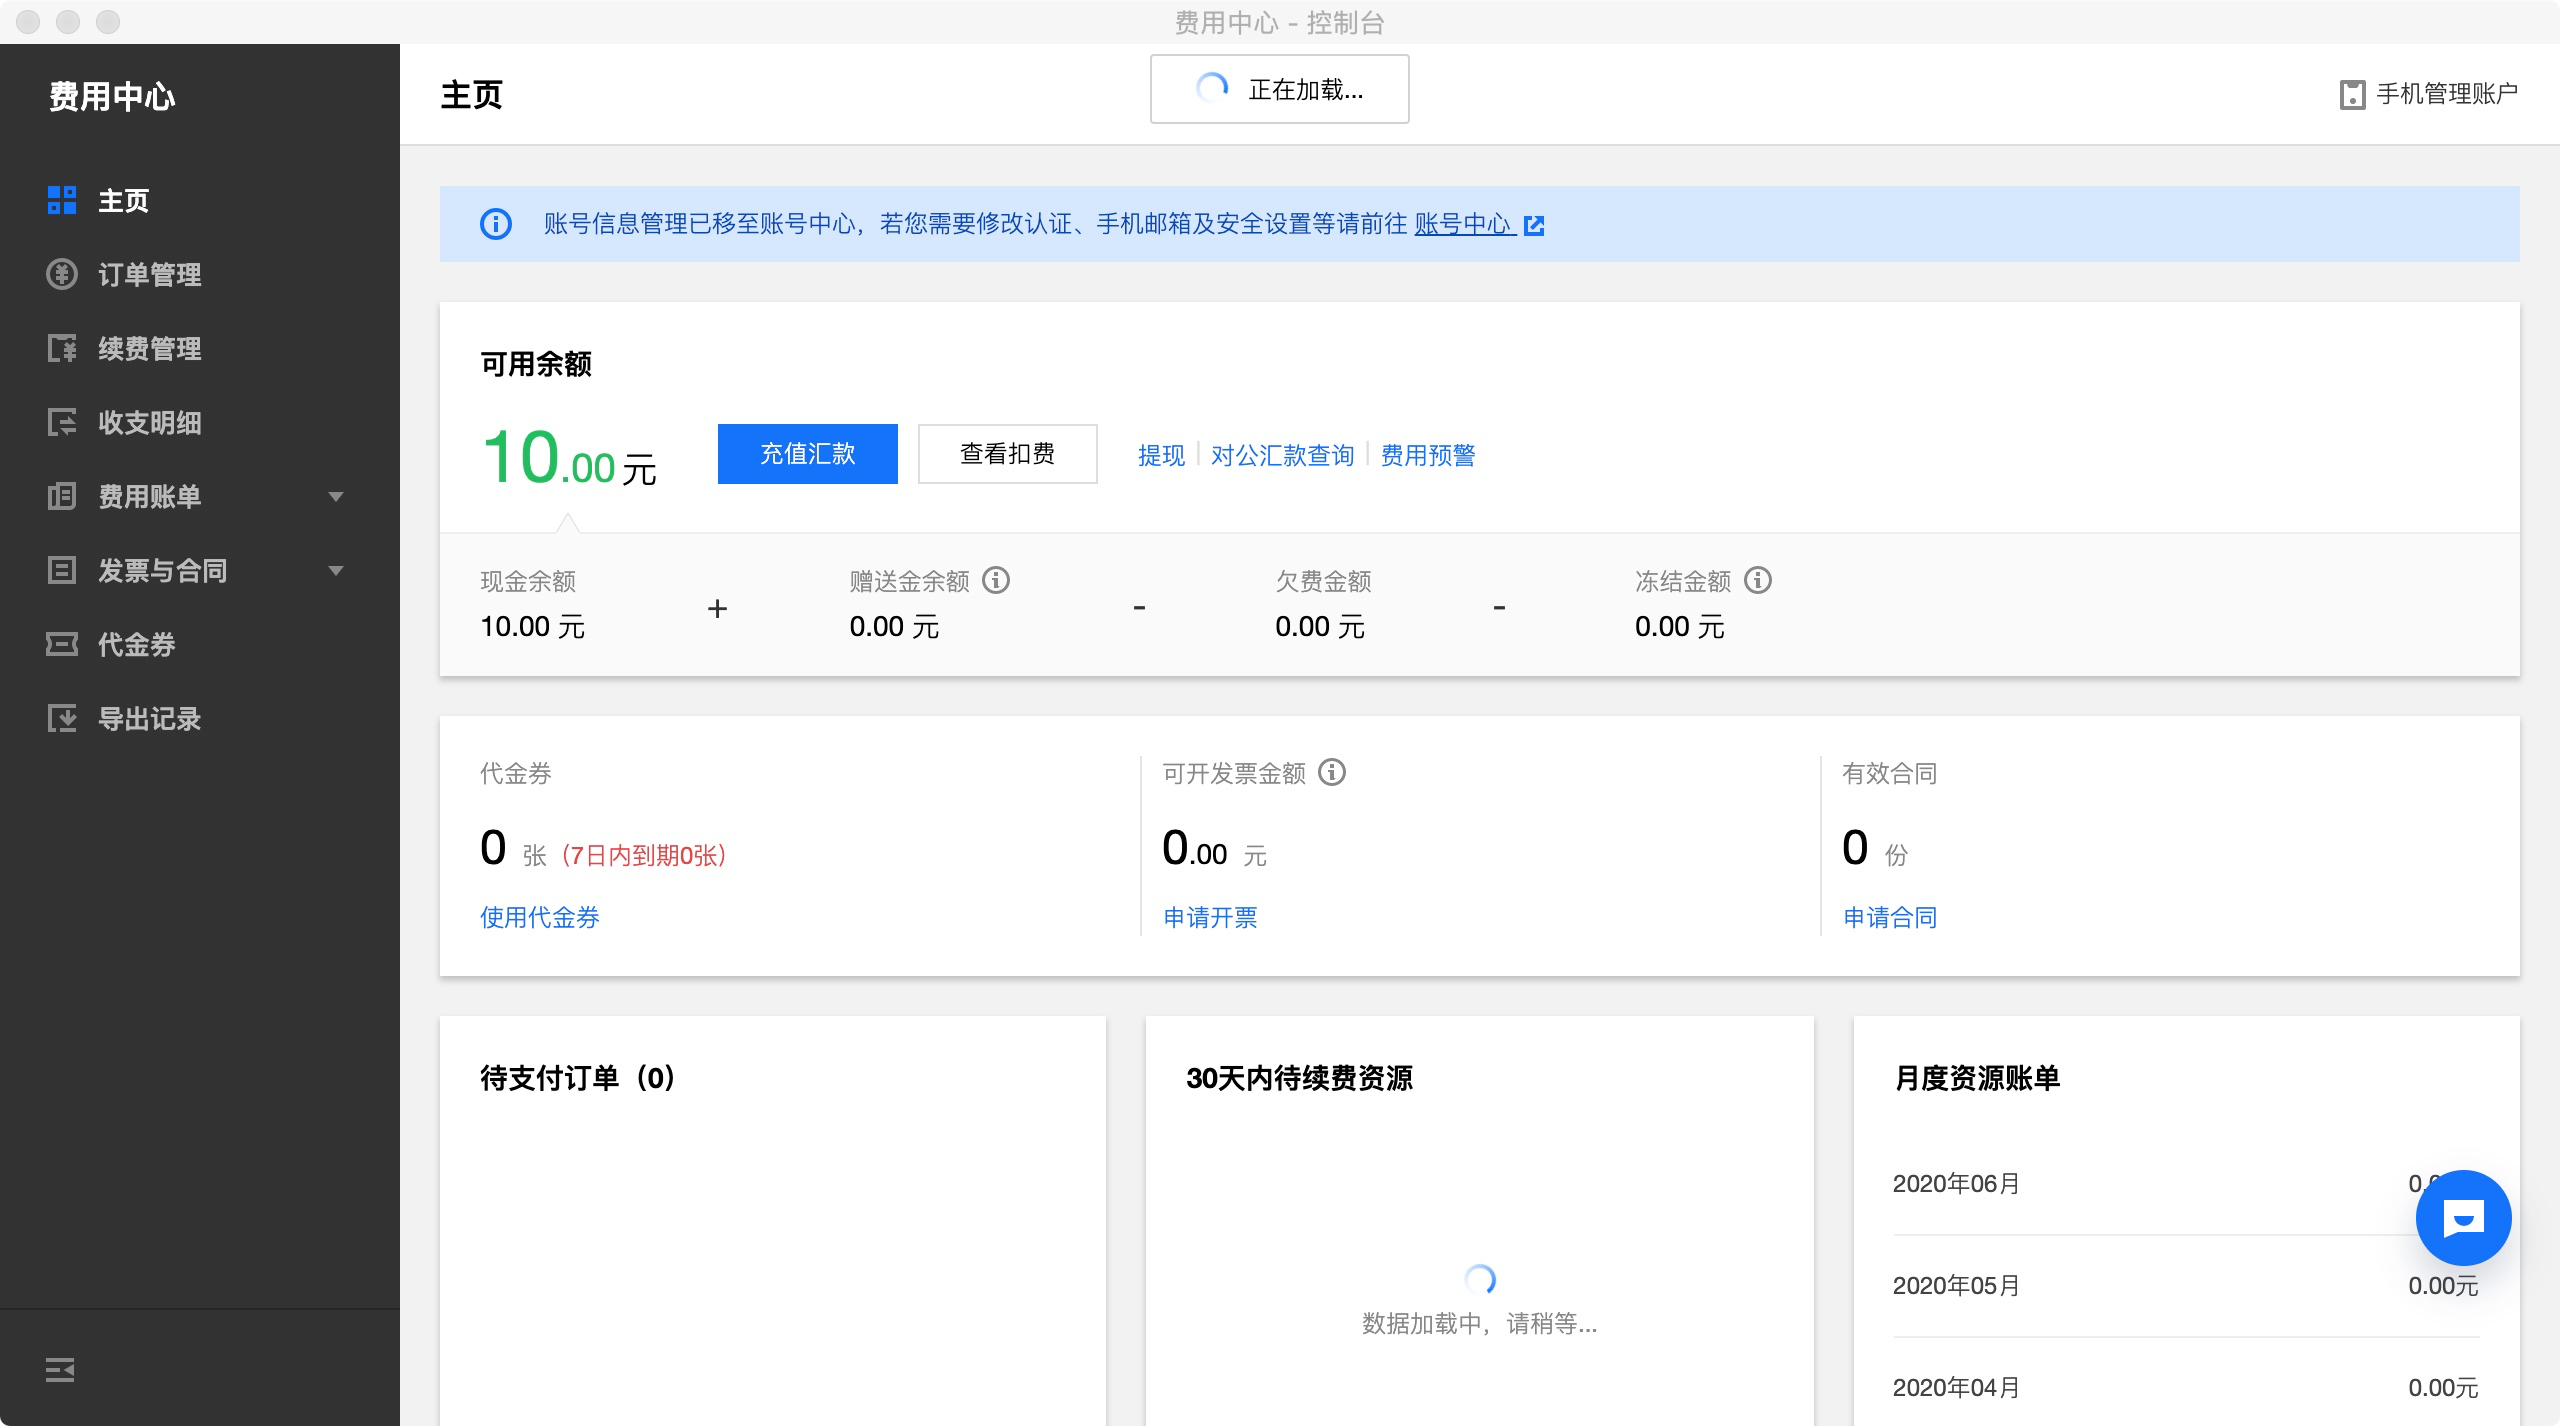The image size is (2560, 1426).
Task: Click the external link icon after 账号中心
Action: pos(1534,225)
